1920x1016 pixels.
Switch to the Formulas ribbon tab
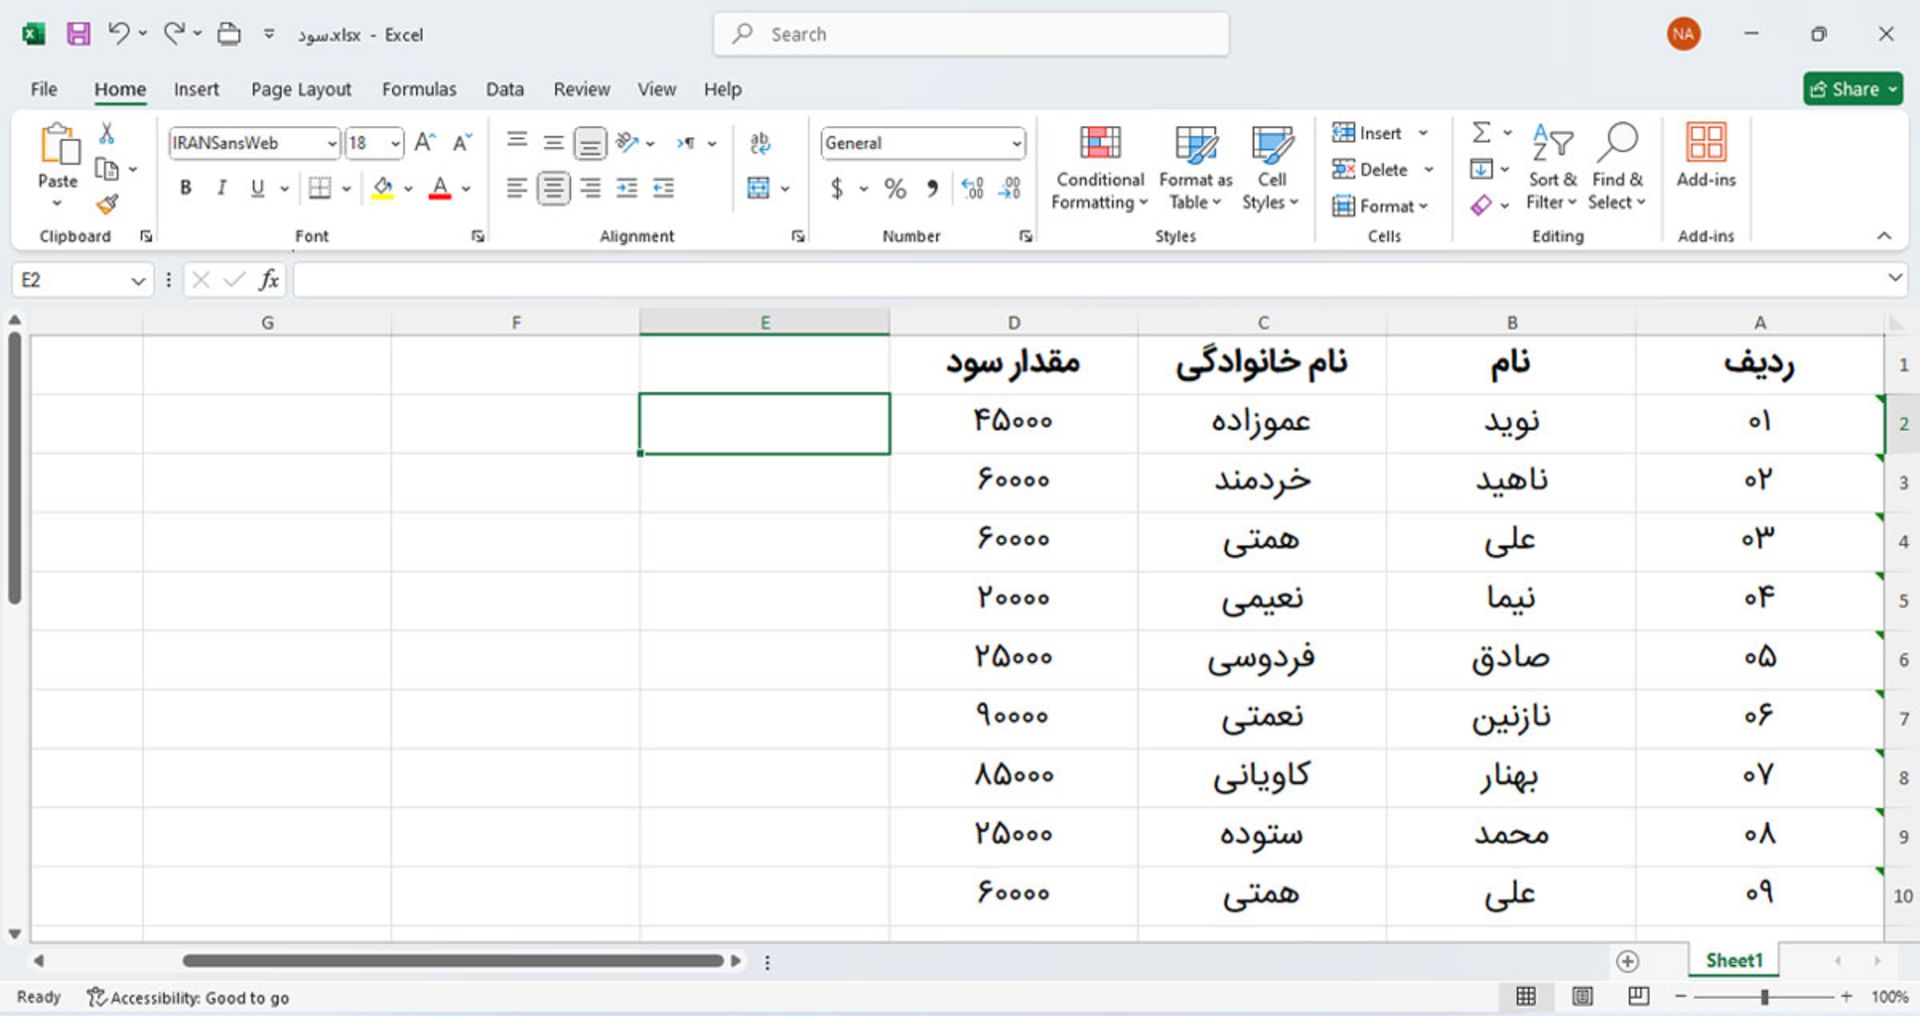pos(419,89)
